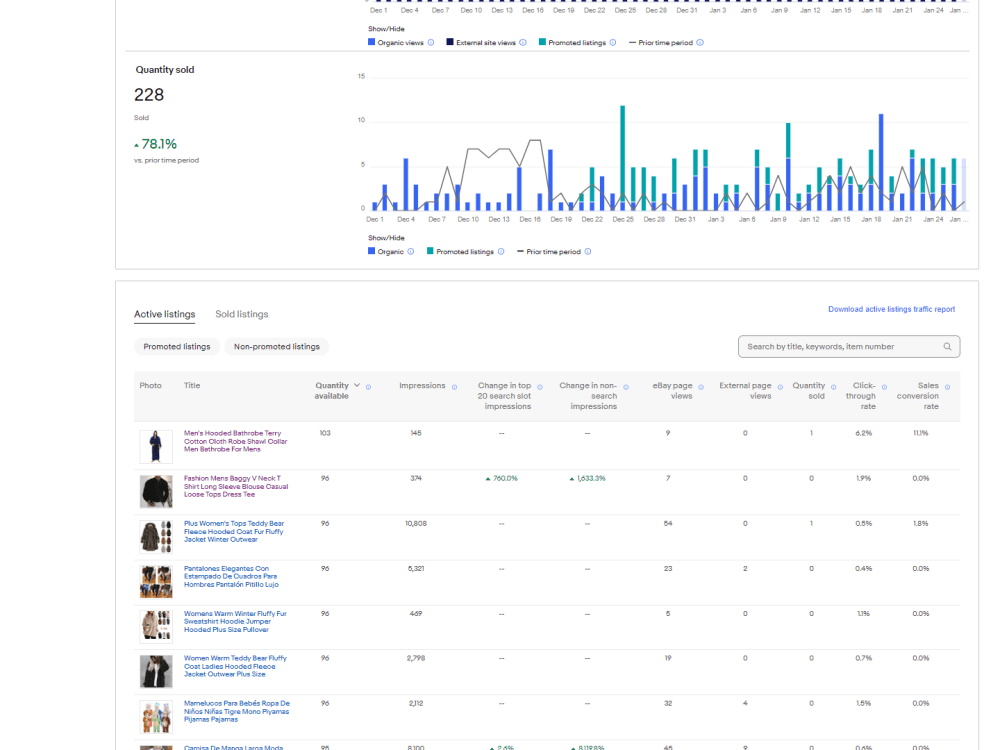Open info icon next to External site views
This screenshot has width=1000, height=750.
pos(523,43)
